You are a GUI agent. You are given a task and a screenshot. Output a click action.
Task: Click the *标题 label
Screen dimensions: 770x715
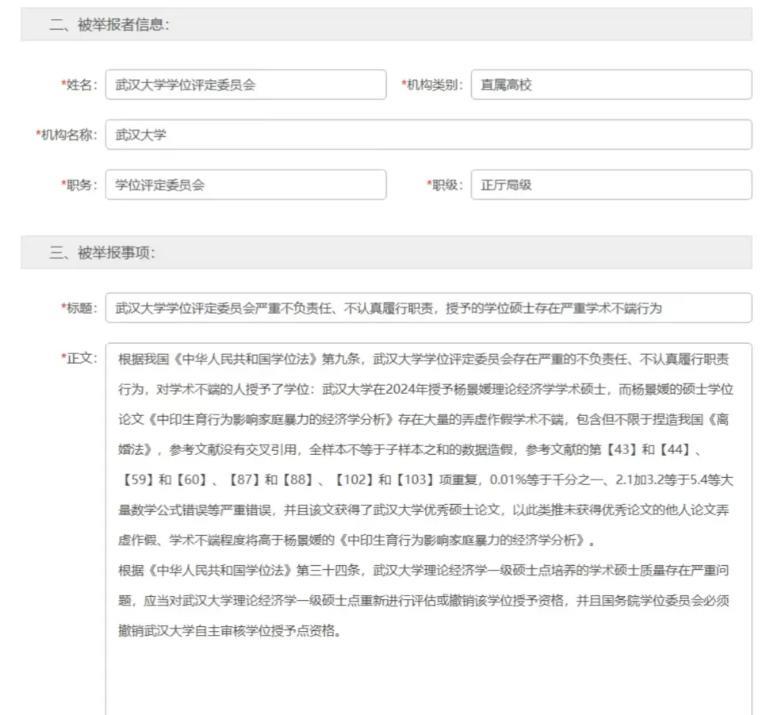(x=79, y=308)
